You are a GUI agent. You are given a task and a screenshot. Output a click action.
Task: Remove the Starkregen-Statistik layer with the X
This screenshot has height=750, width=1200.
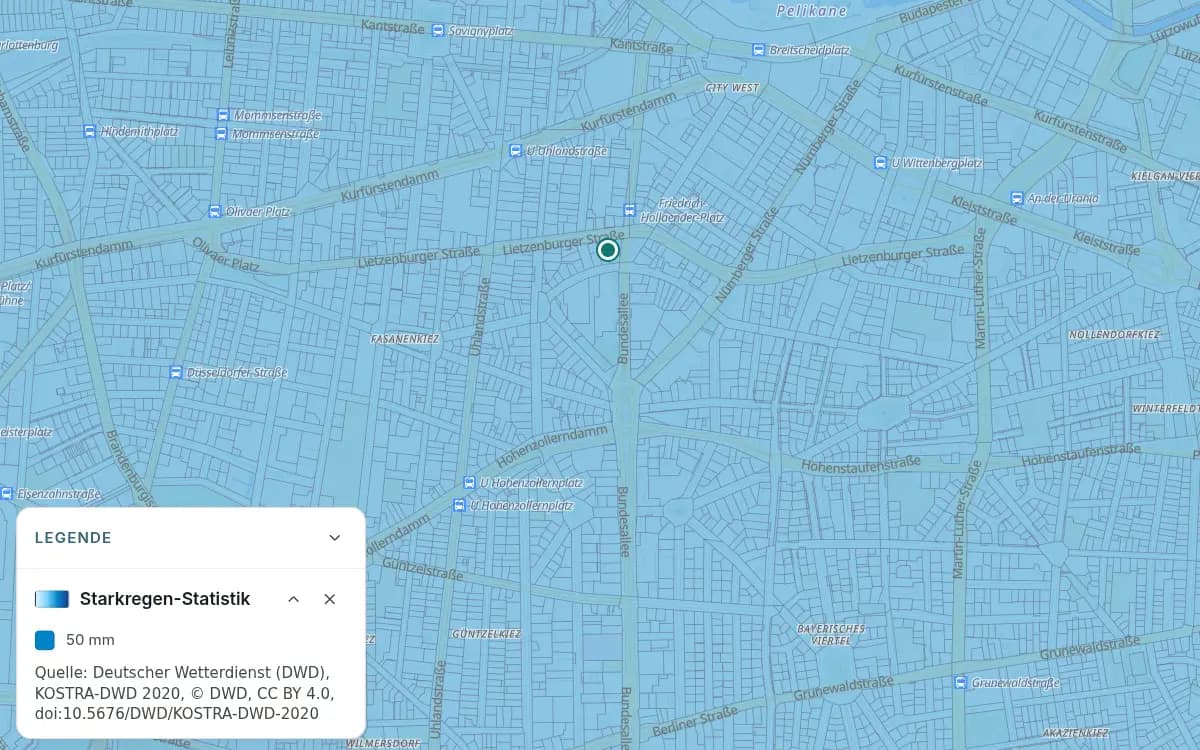pyautogui.click(x=330, y=599)
